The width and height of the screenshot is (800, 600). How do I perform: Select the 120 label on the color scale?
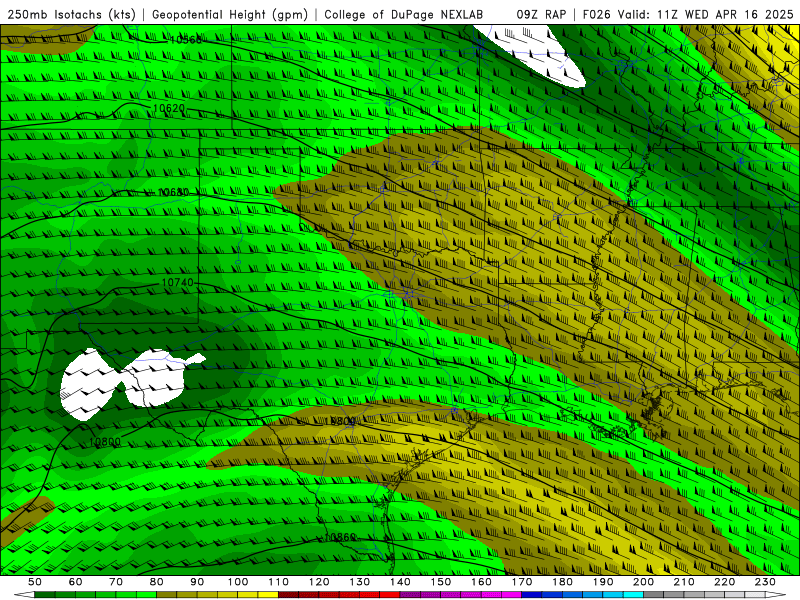click(319, 582)
